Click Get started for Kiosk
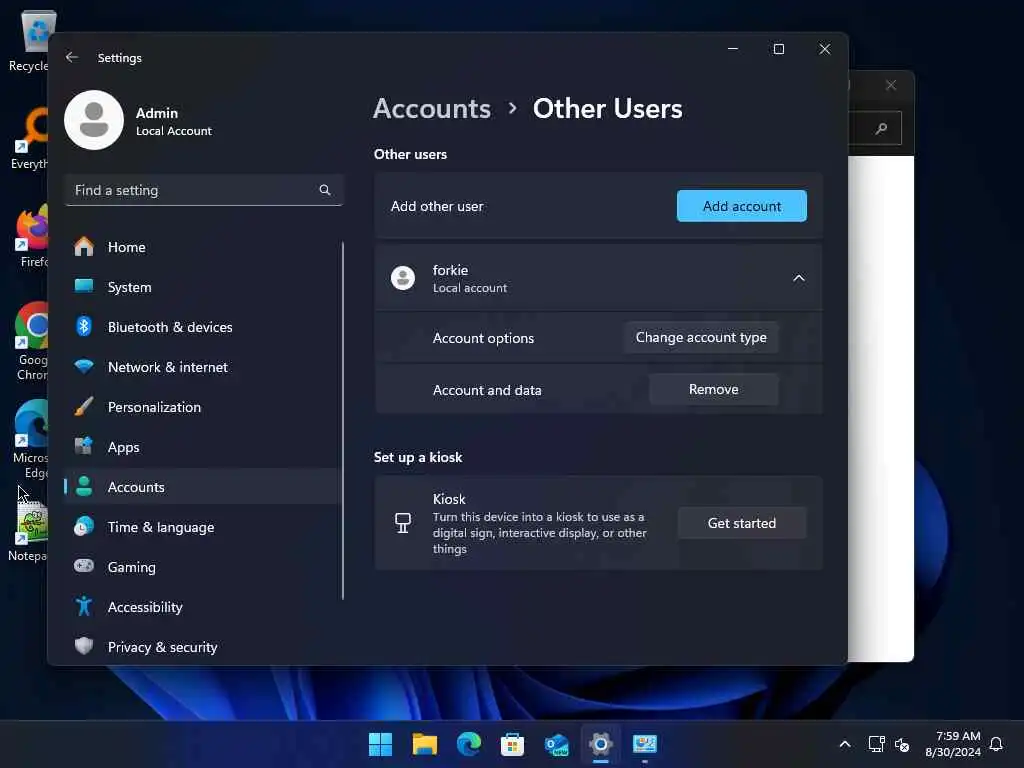The height and width of the screenshot is (768, 1024). tap(741, 523)
